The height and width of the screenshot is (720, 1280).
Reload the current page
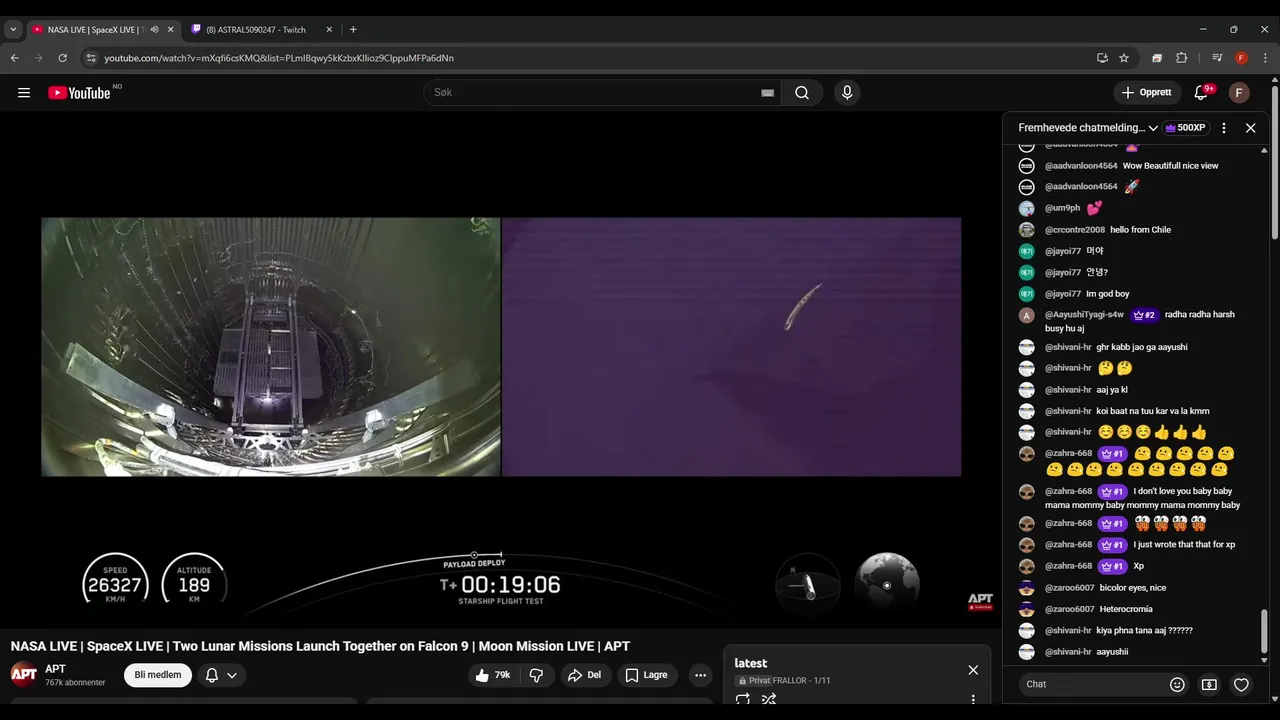[x=63, y=58]
